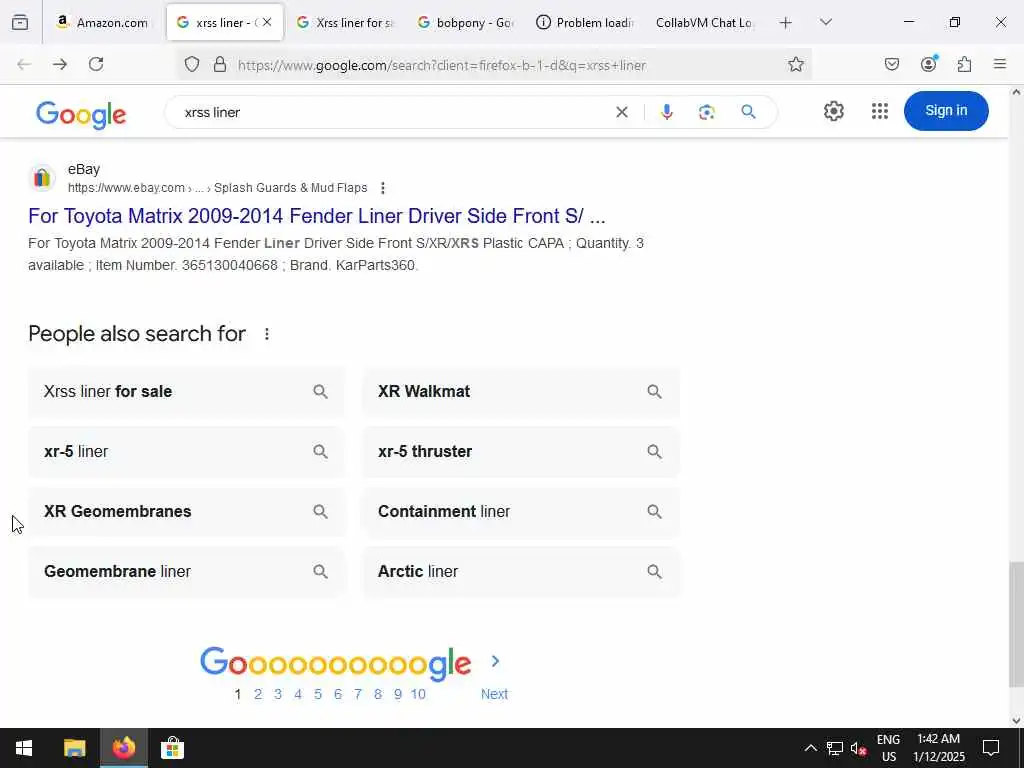This screenshot has width=1024, height=768.
Task: Click the Sign in button
Action: click(946, 111)
